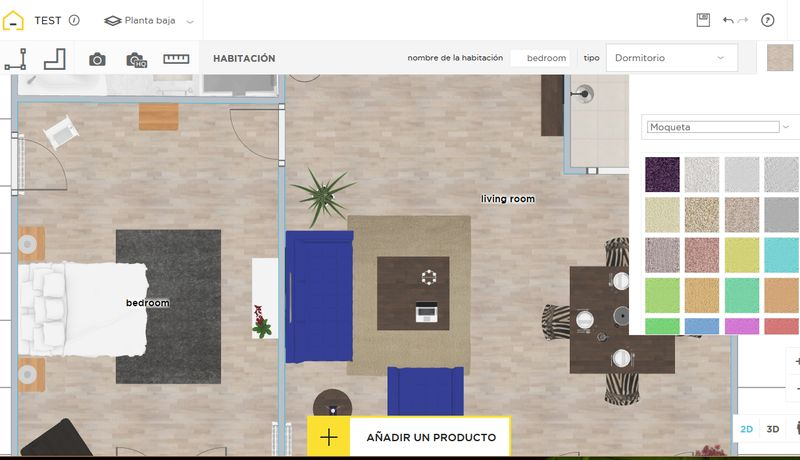The height and width of the screenshot is (460, 800).
Task: Switch to 2D view
Action: pos(746,429)
